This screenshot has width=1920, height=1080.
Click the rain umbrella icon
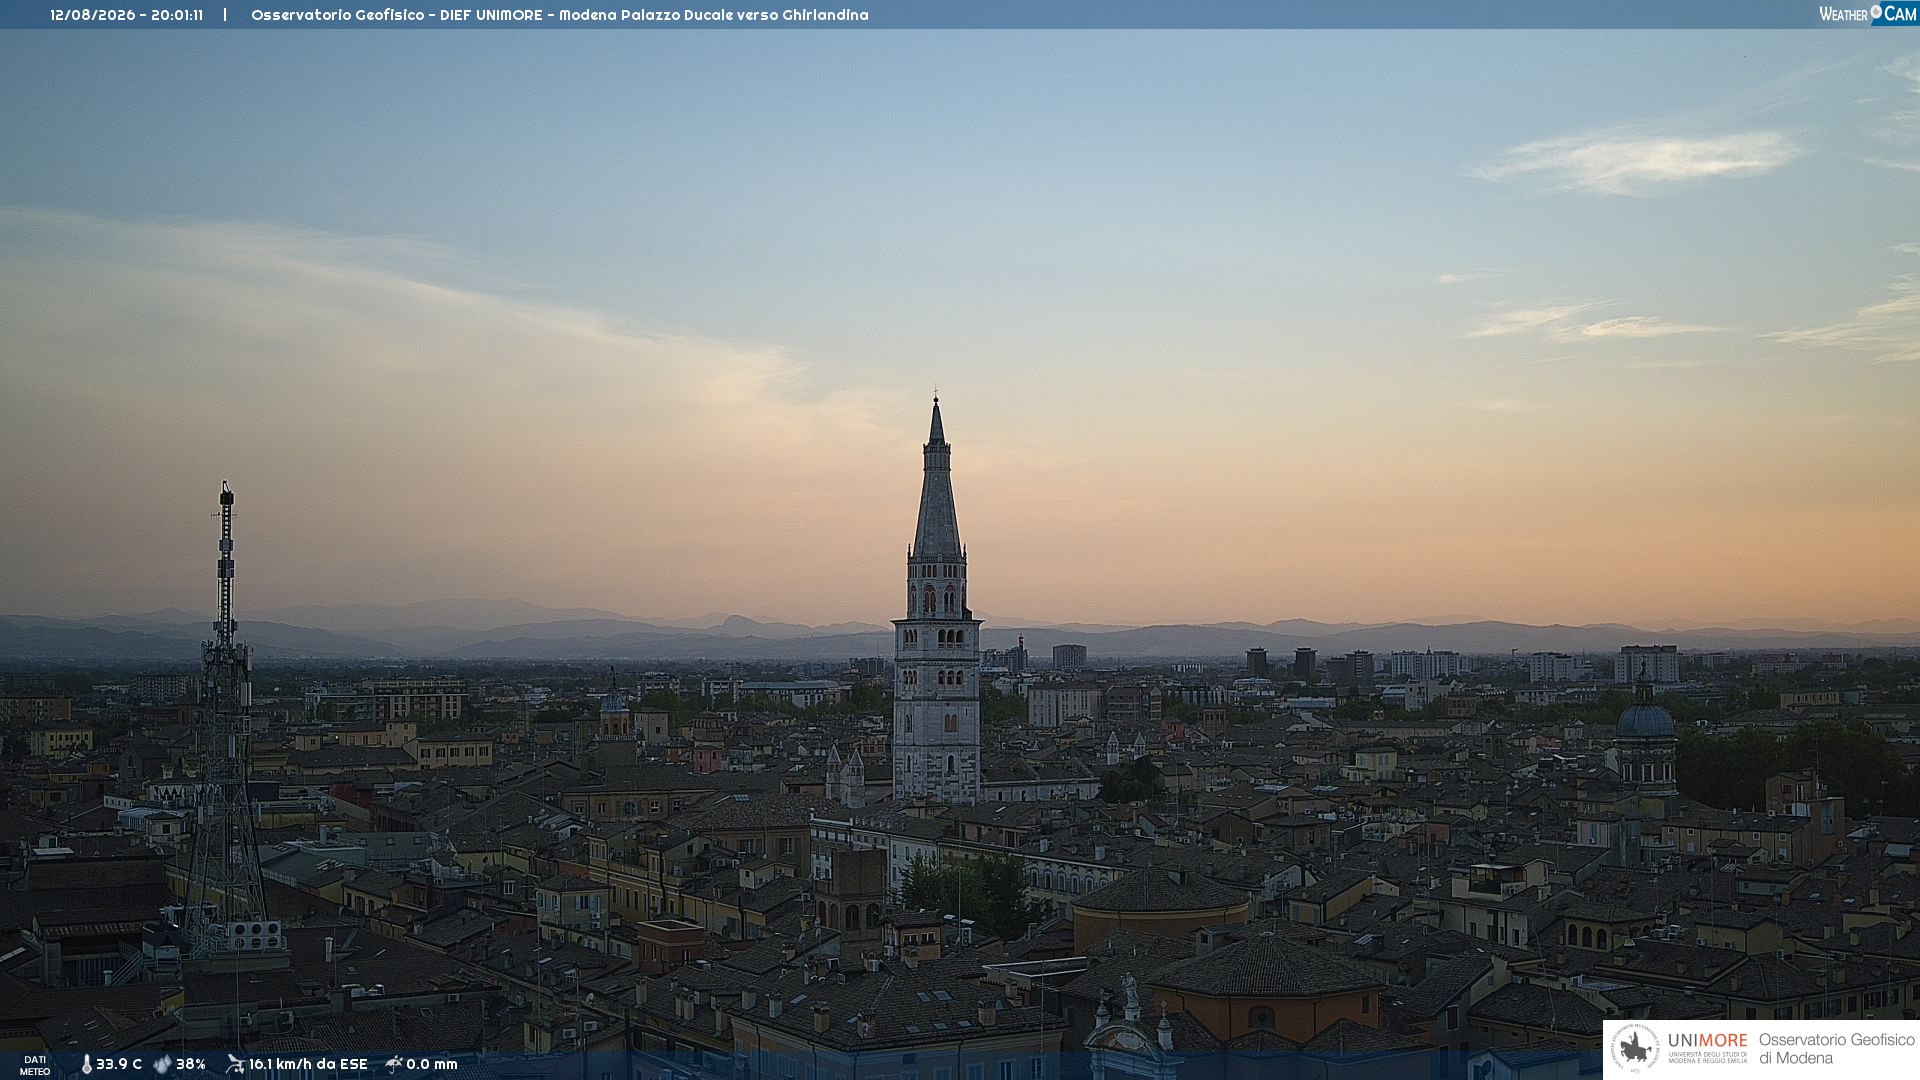coord(394,1064)
